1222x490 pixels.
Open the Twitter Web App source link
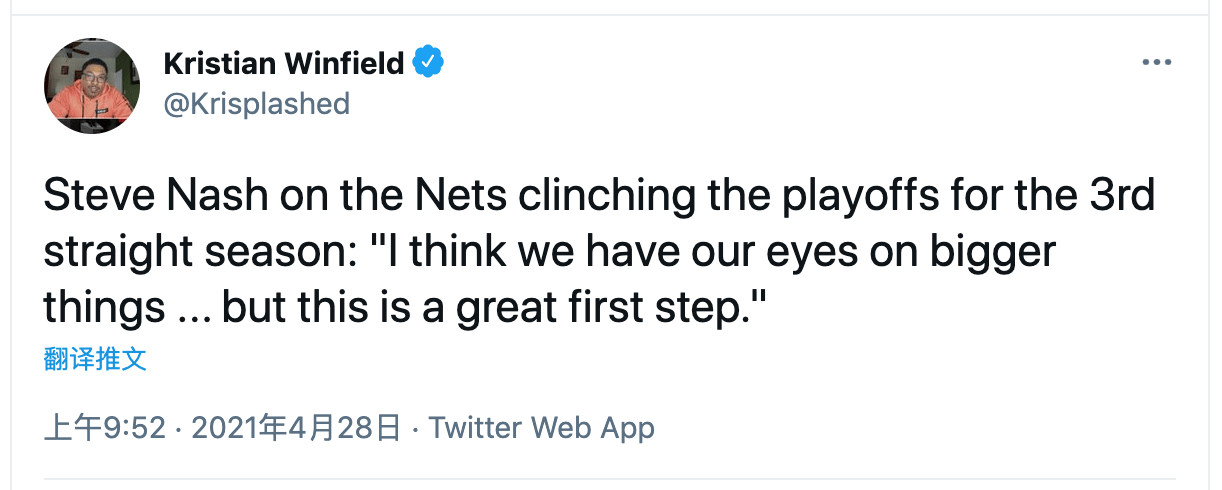[x=542, y=429]
